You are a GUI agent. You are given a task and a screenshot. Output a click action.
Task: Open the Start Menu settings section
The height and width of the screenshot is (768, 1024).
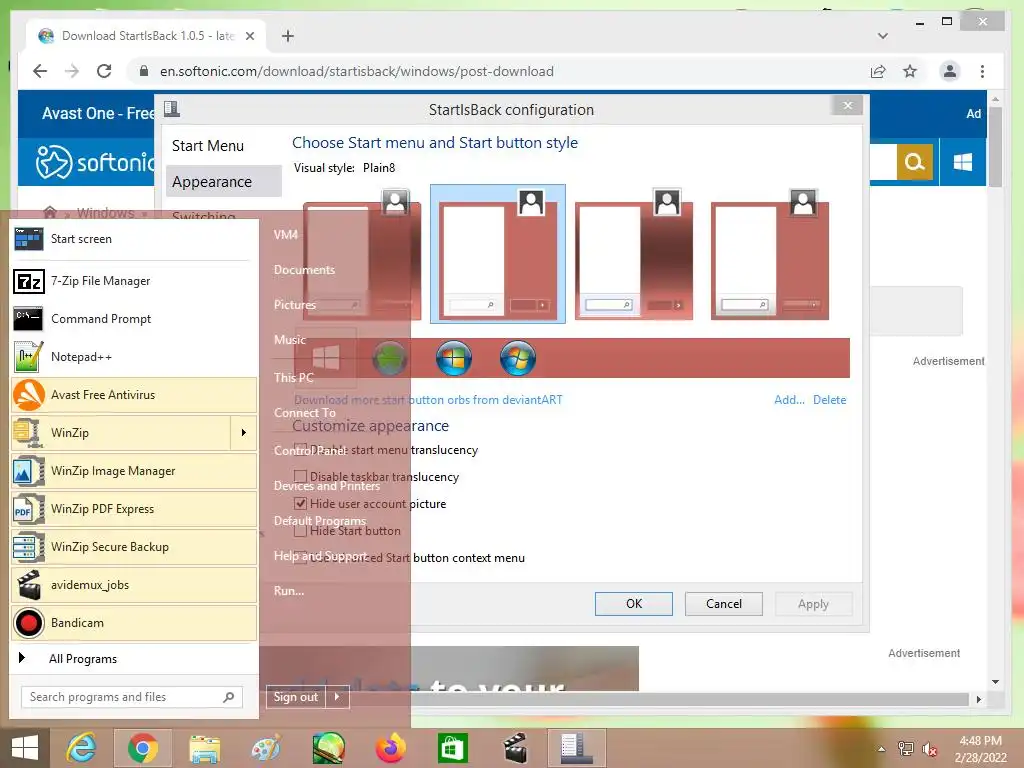tap(208, 146)
